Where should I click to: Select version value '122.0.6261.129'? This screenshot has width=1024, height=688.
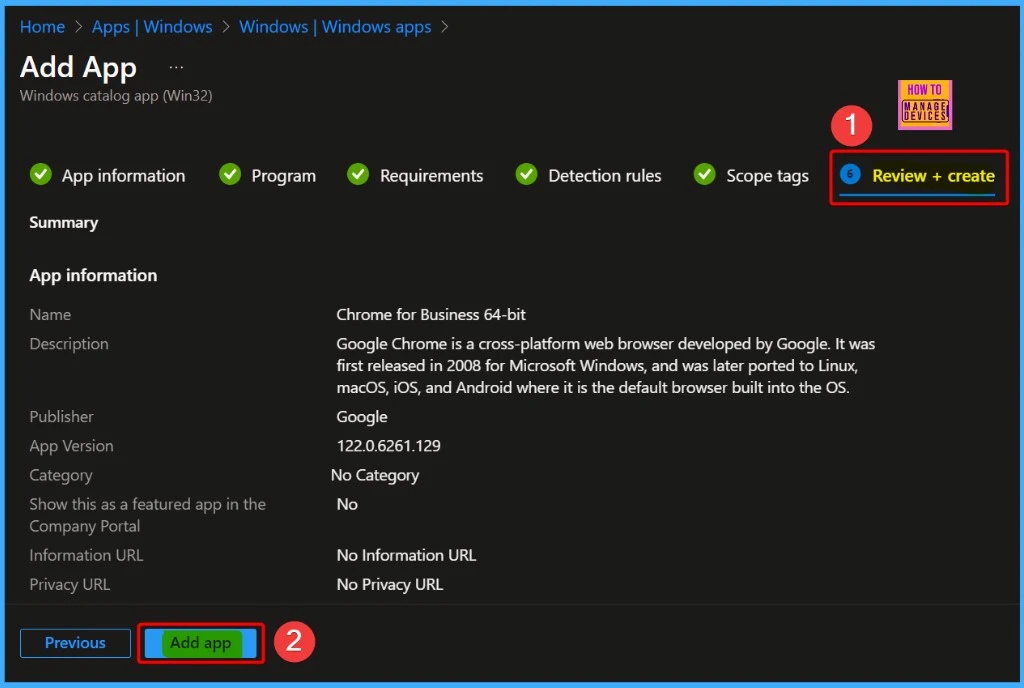tap(389, 446)
